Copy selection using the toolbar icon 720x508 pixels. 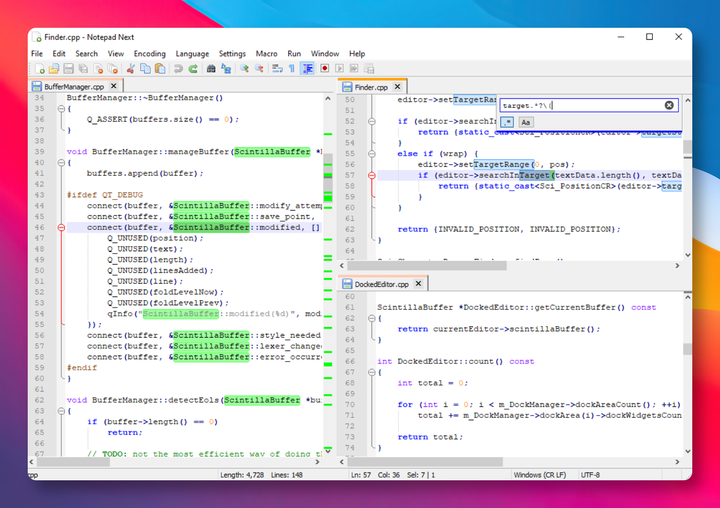[x=145, y=69]
